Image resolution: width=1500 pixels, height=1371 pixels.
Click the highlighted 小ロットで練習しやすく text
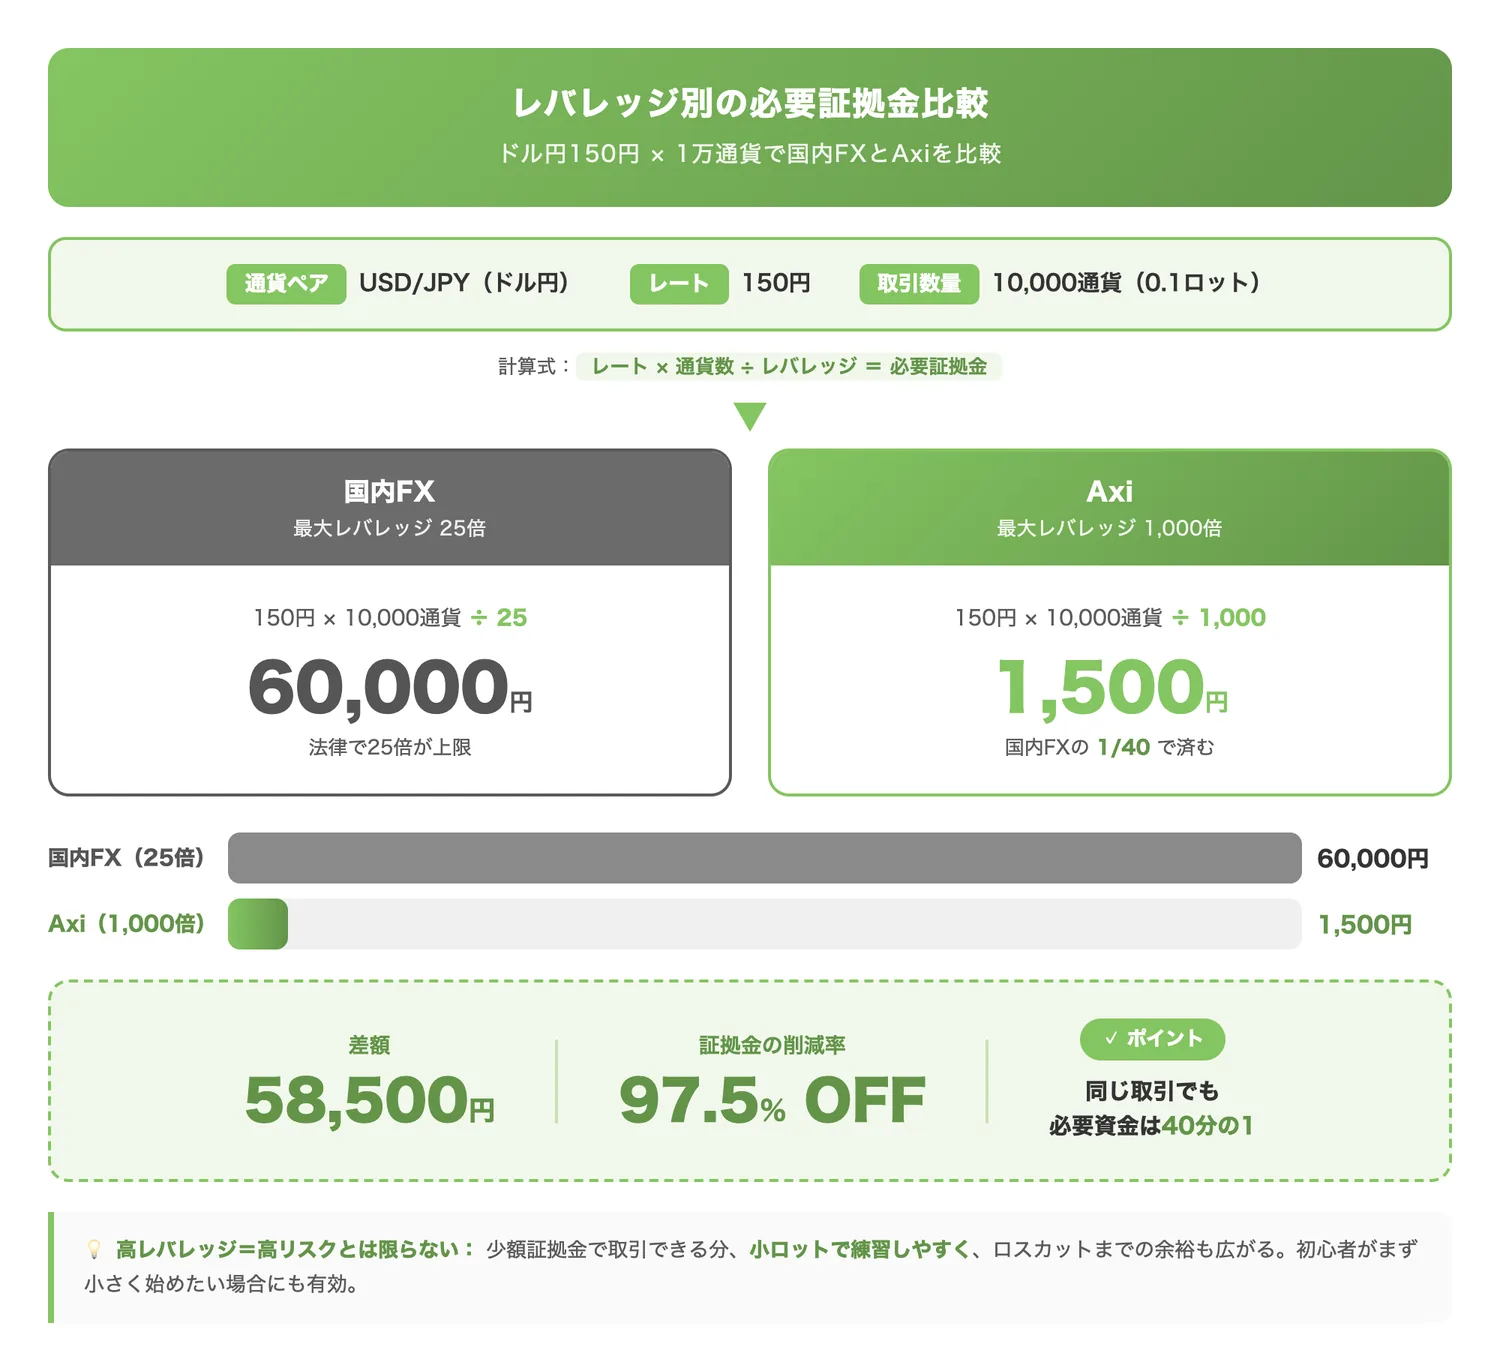[x=860, y=1249]
